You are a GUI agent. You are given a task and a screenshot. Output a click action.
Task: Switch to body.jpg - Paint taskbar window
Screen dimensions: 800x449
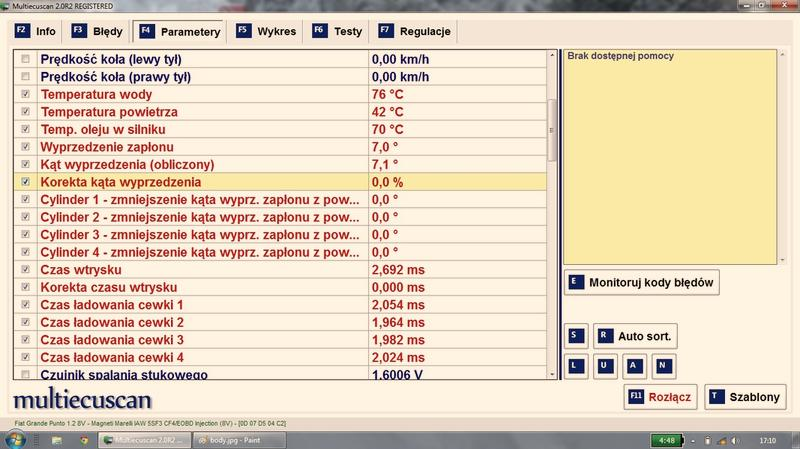pyautogui.click(x=239, y=440)
